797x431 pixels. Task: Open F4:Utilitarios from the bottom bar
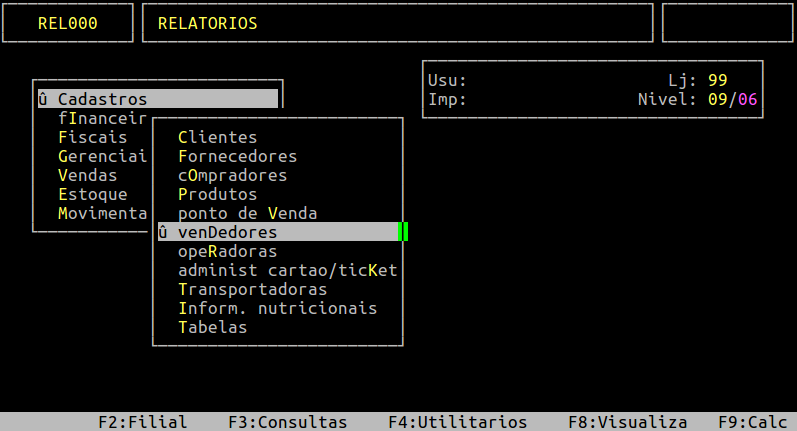(457, 422)
